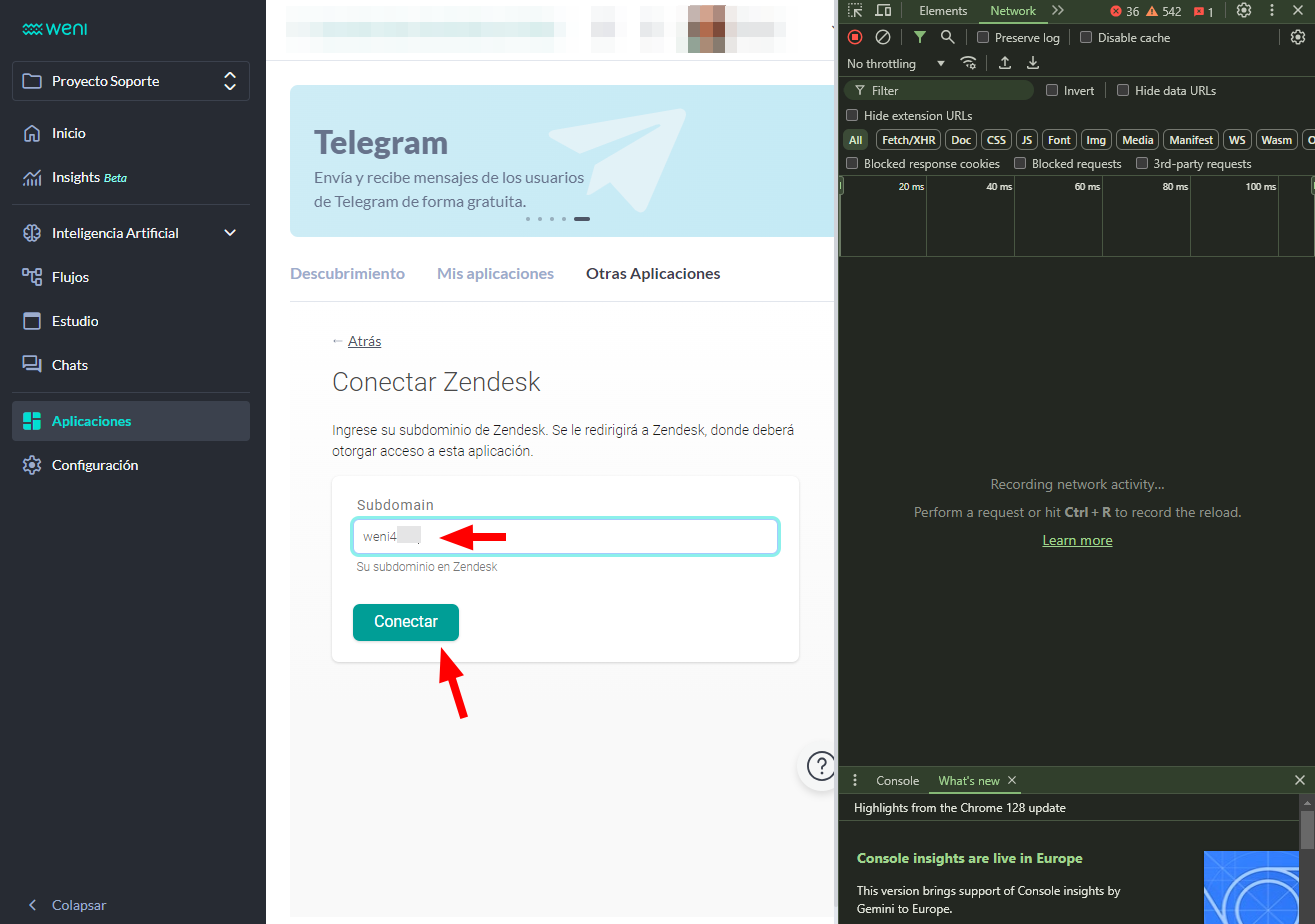1315x924 pixels.
Task: Toggle the device toolbar in DevTools
Action: 884,10
